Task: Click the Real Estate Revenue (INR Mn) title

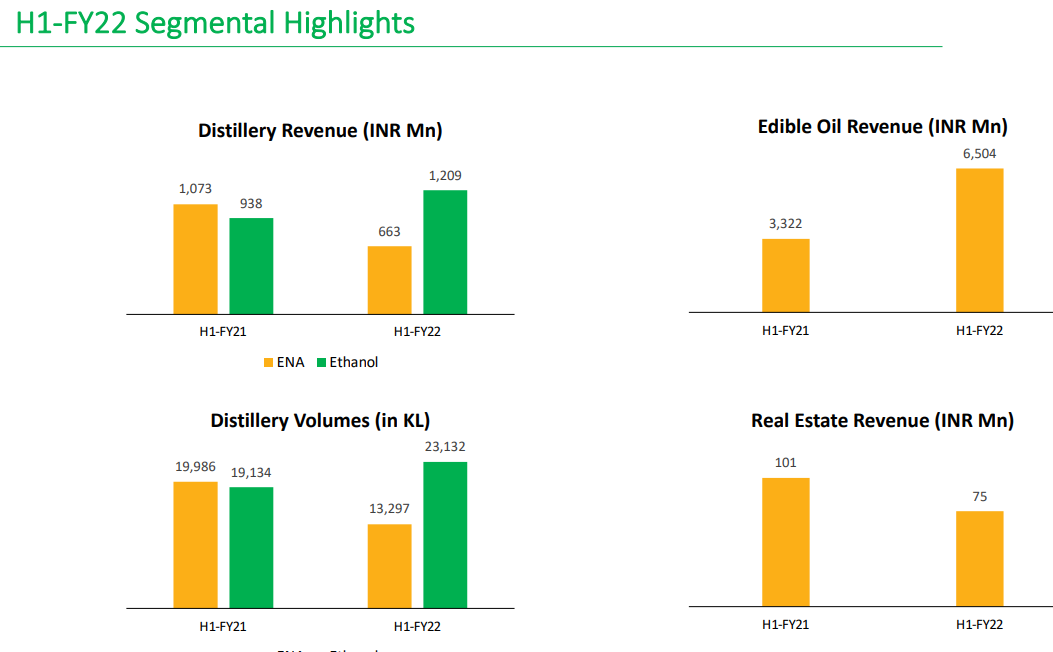Action: click(882, 421)
